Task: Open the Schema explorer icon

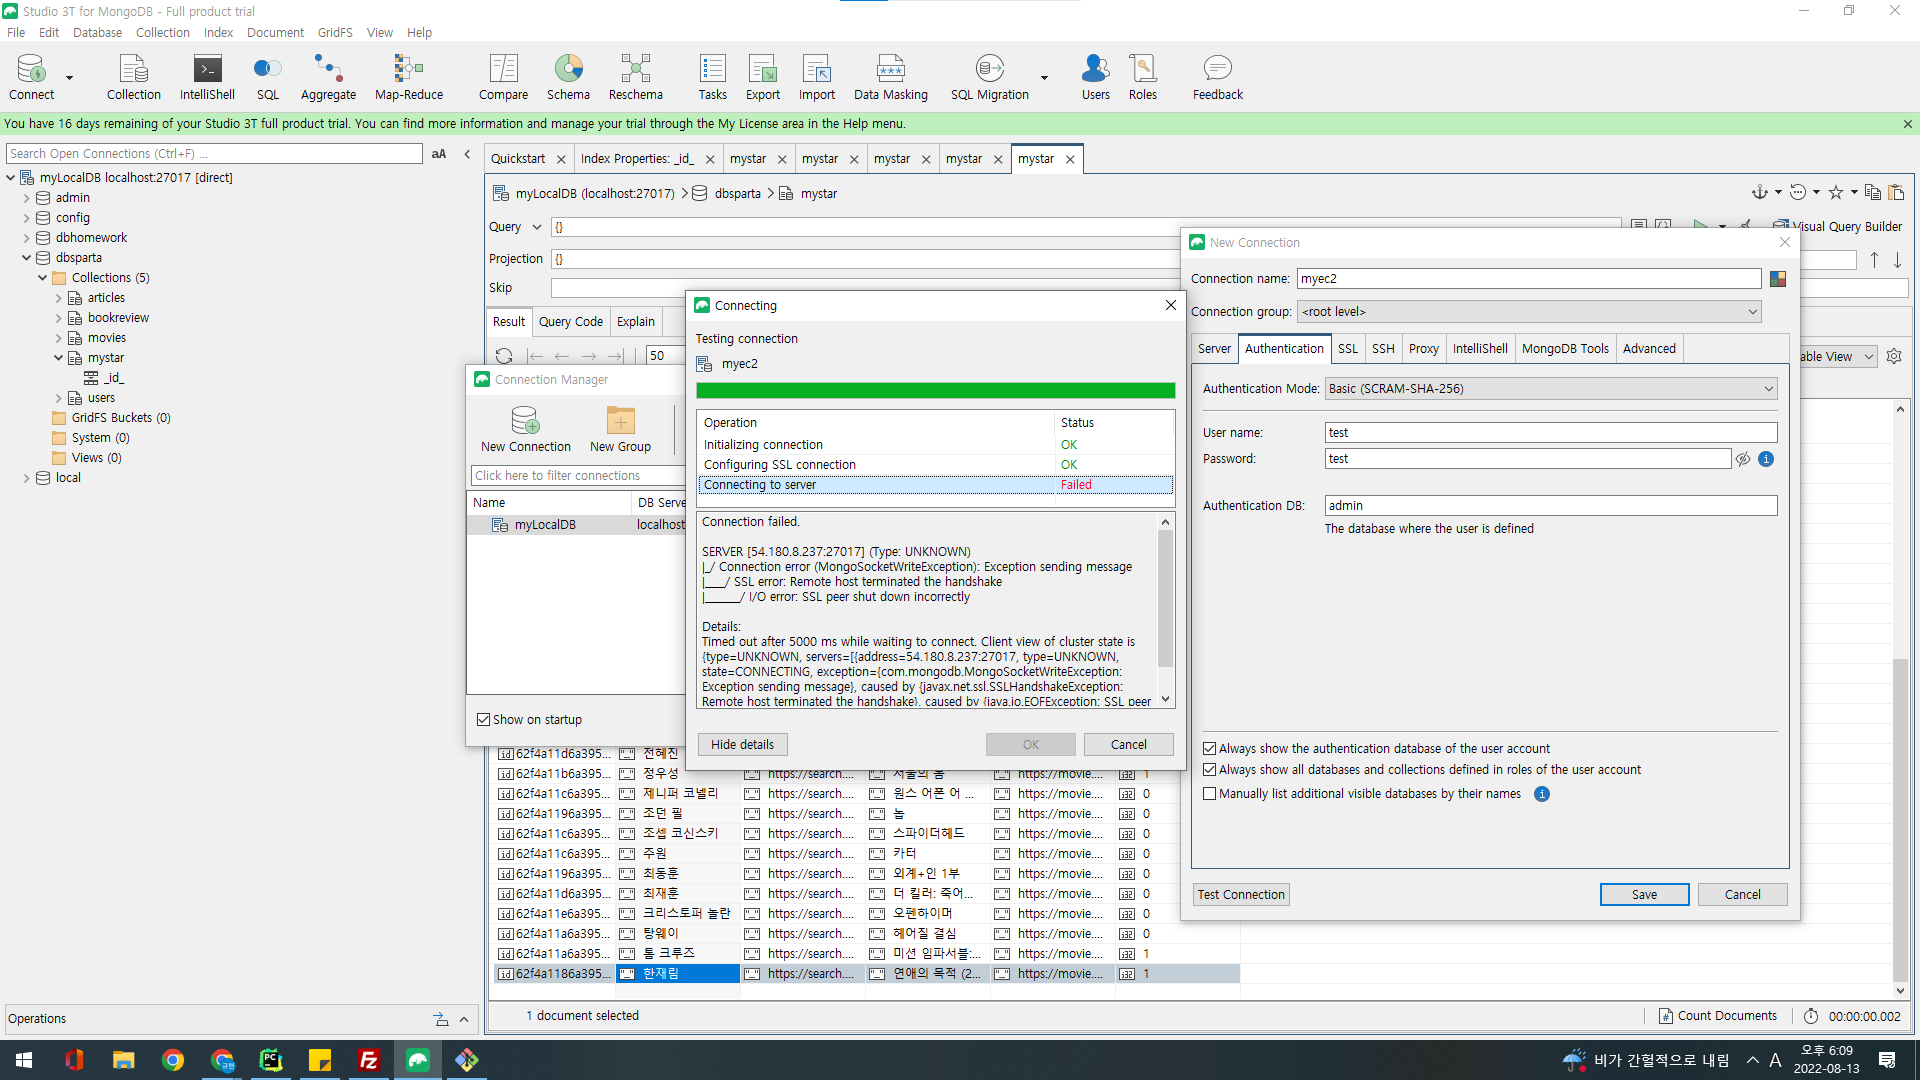Action: pyautogui.click(x=568, y=77)
